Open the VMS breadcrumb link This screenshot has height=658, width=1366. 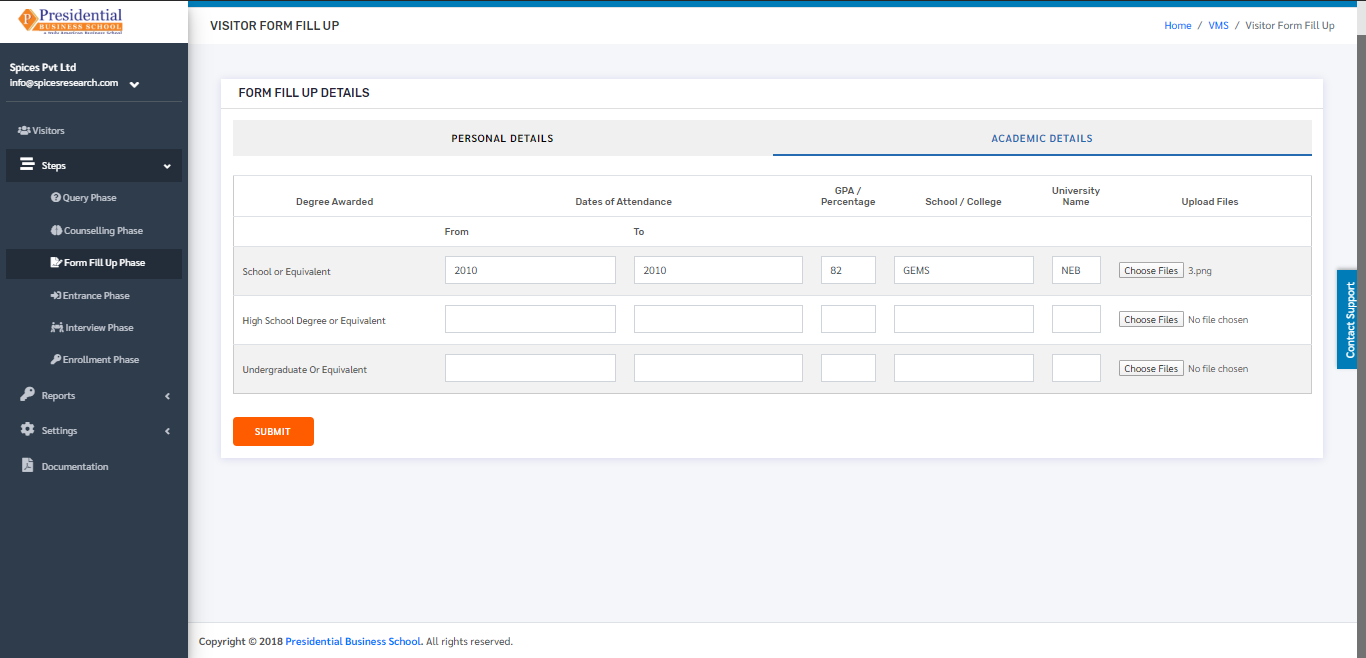1218,25
